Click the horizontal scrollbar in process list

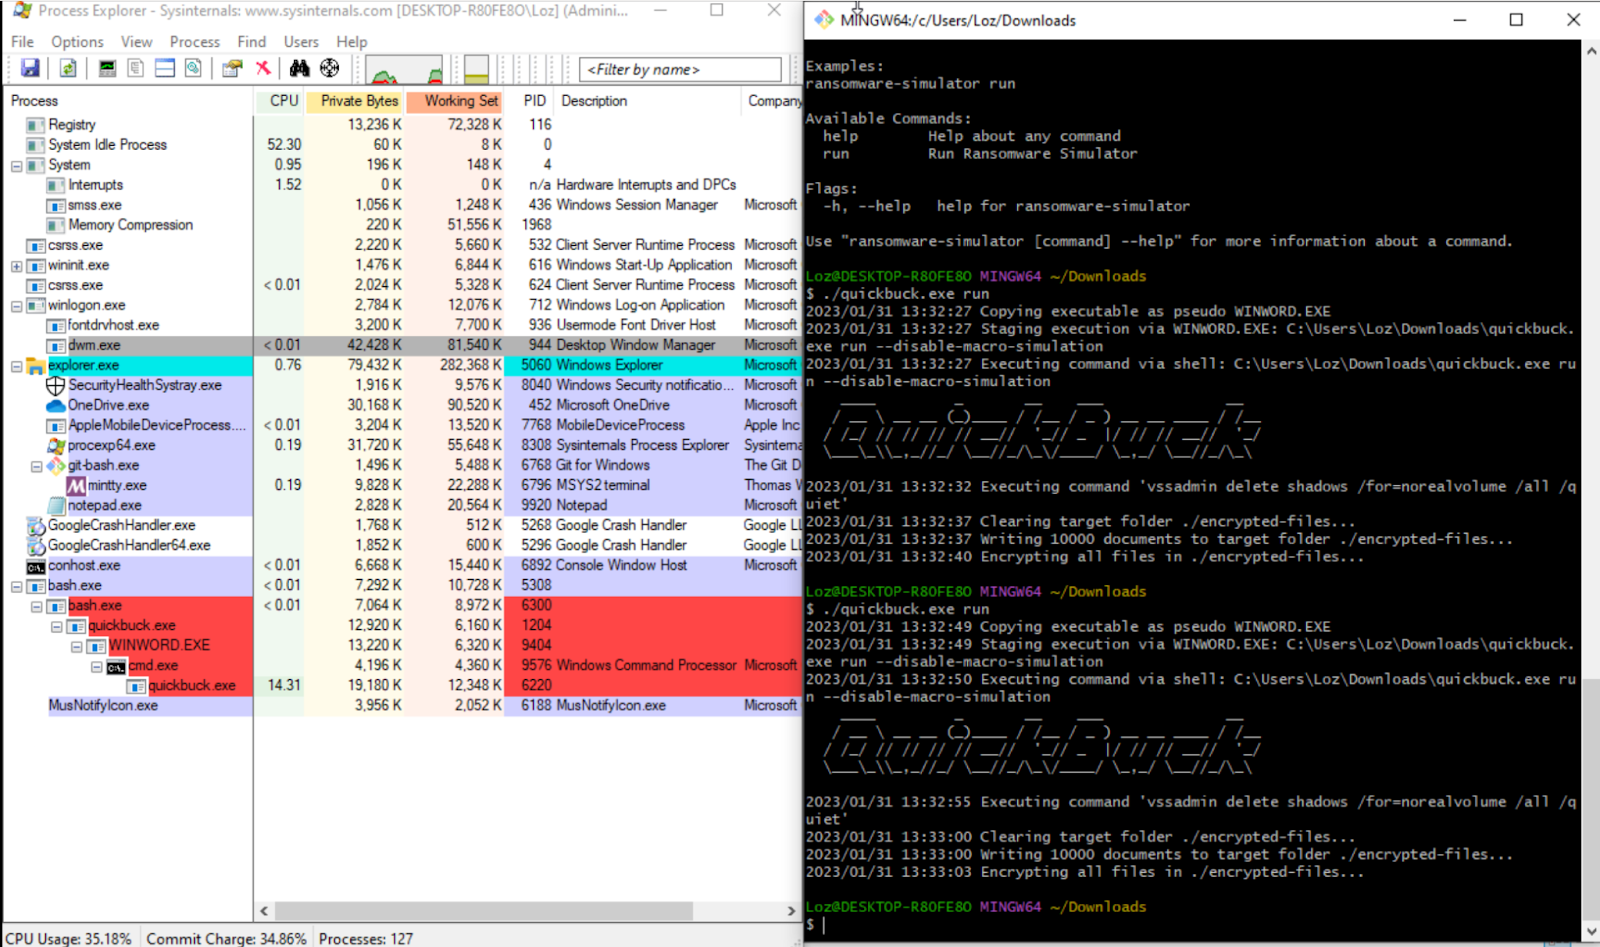[x=483, y=911]
